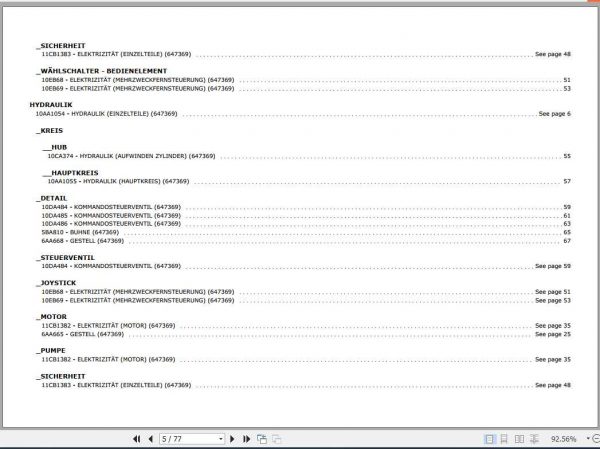Click the __HAUPTKREIS subheading
Viewport: 600px width, 449px height.
tap(70, 173)
